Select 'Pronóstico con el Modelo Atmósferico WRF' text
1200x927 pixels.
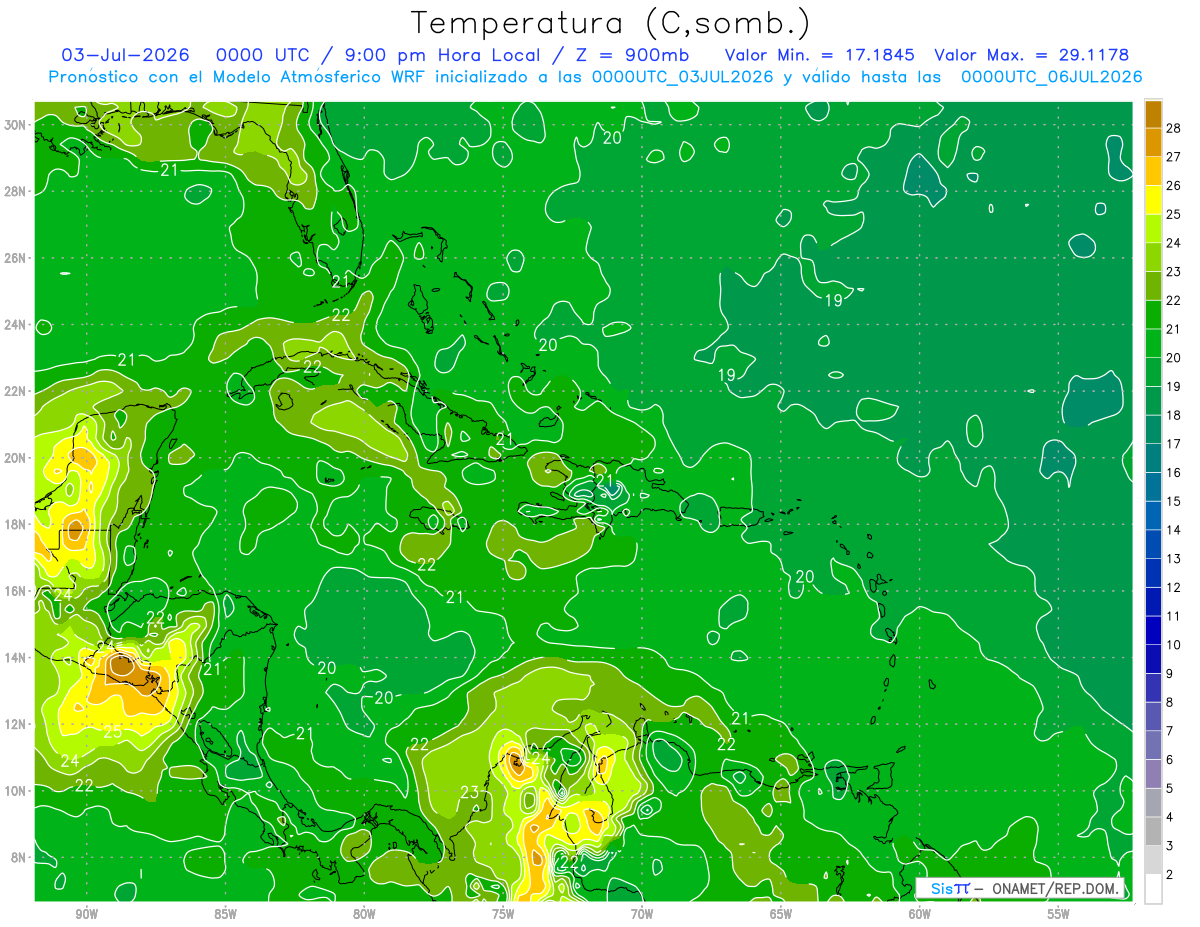[237, 77]
